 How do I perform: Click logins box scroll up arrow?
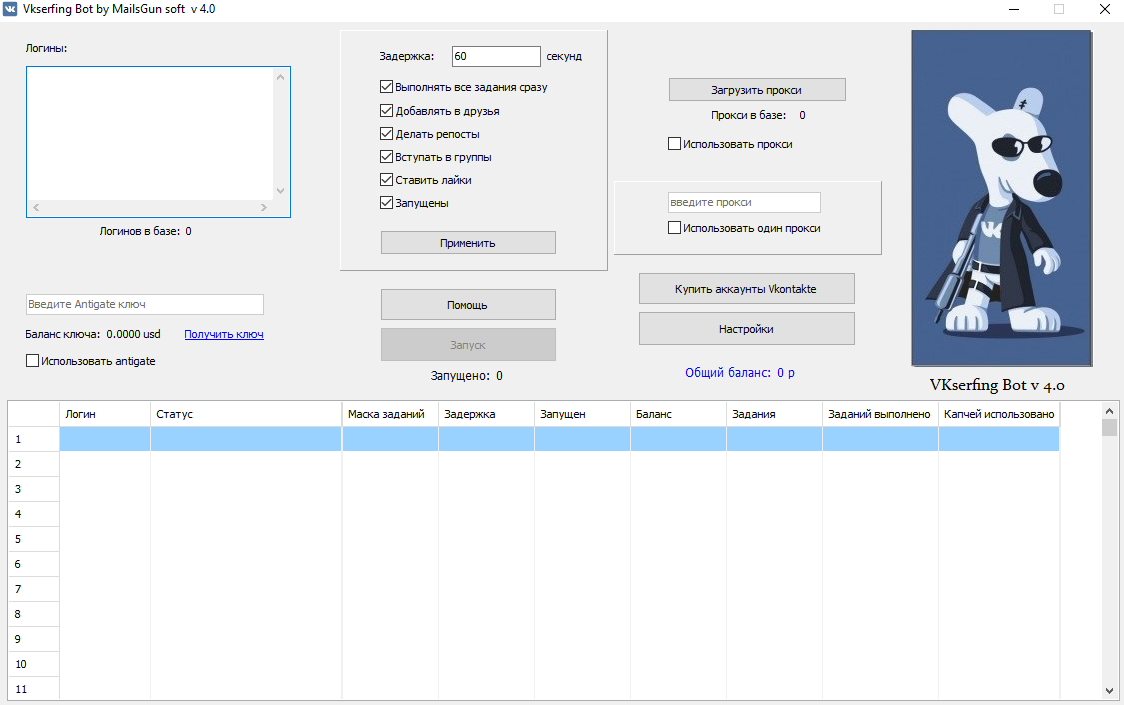(280, 77)
